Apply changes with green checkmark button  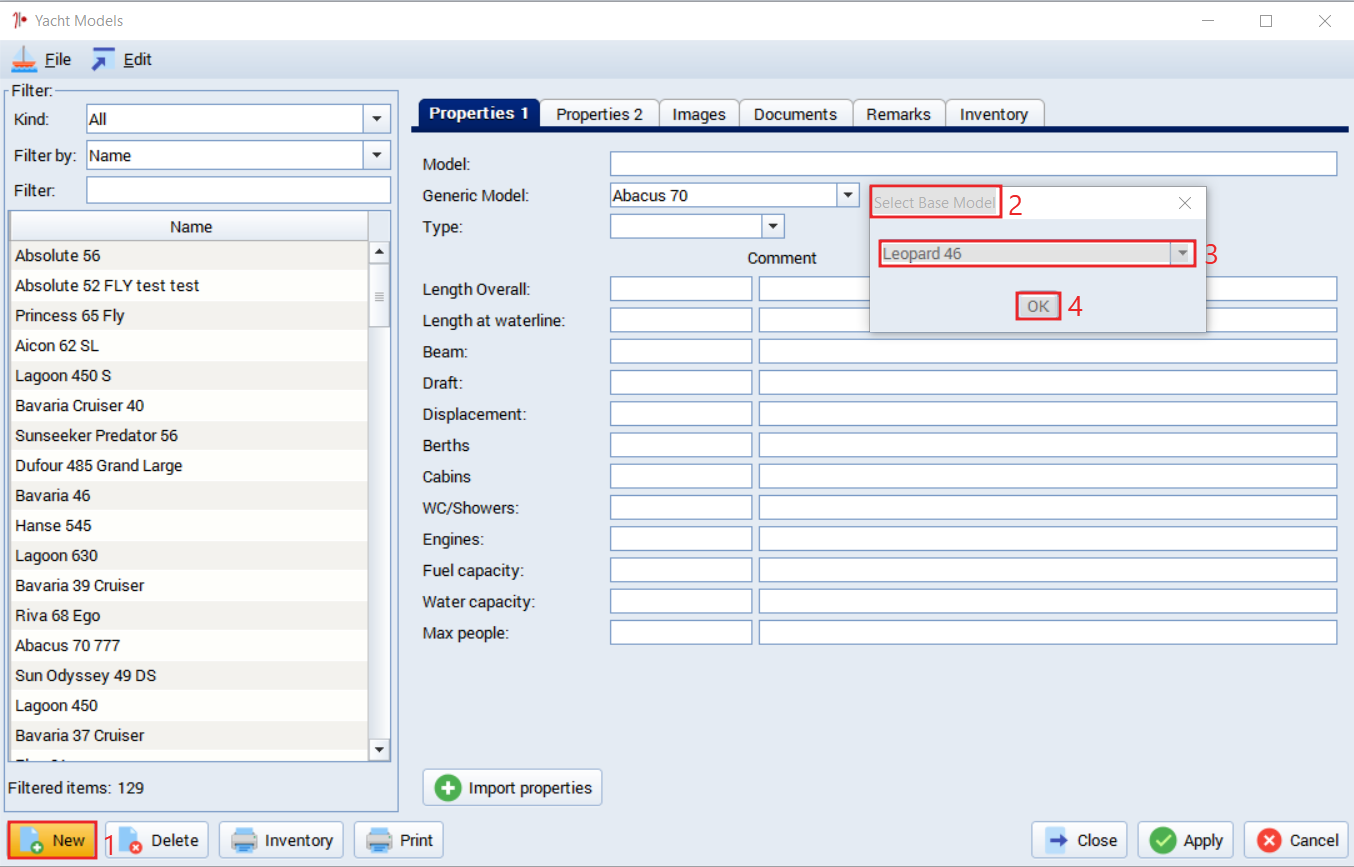(1186, 840)
